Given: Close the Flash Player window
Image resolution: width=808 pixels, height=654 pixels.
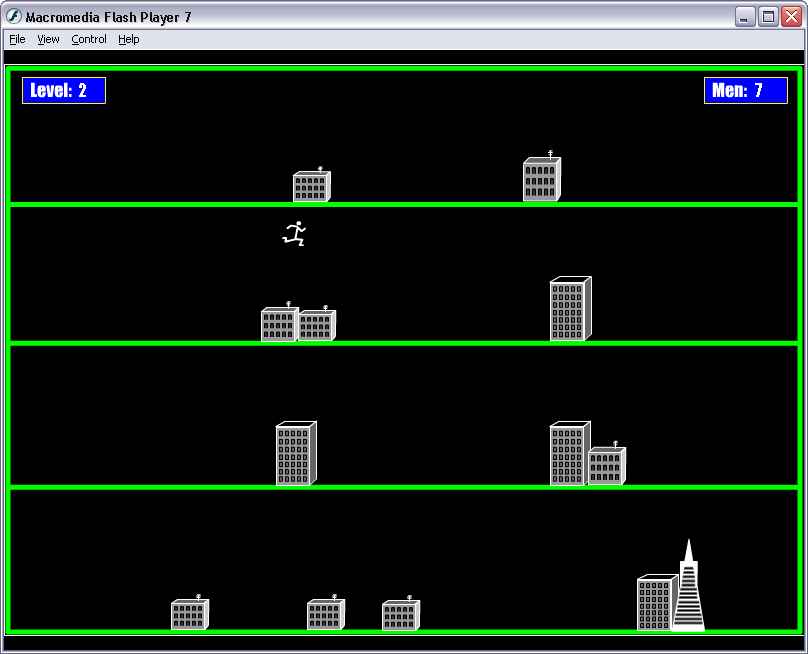Looking at the screenshot, I should click(791, 17).
